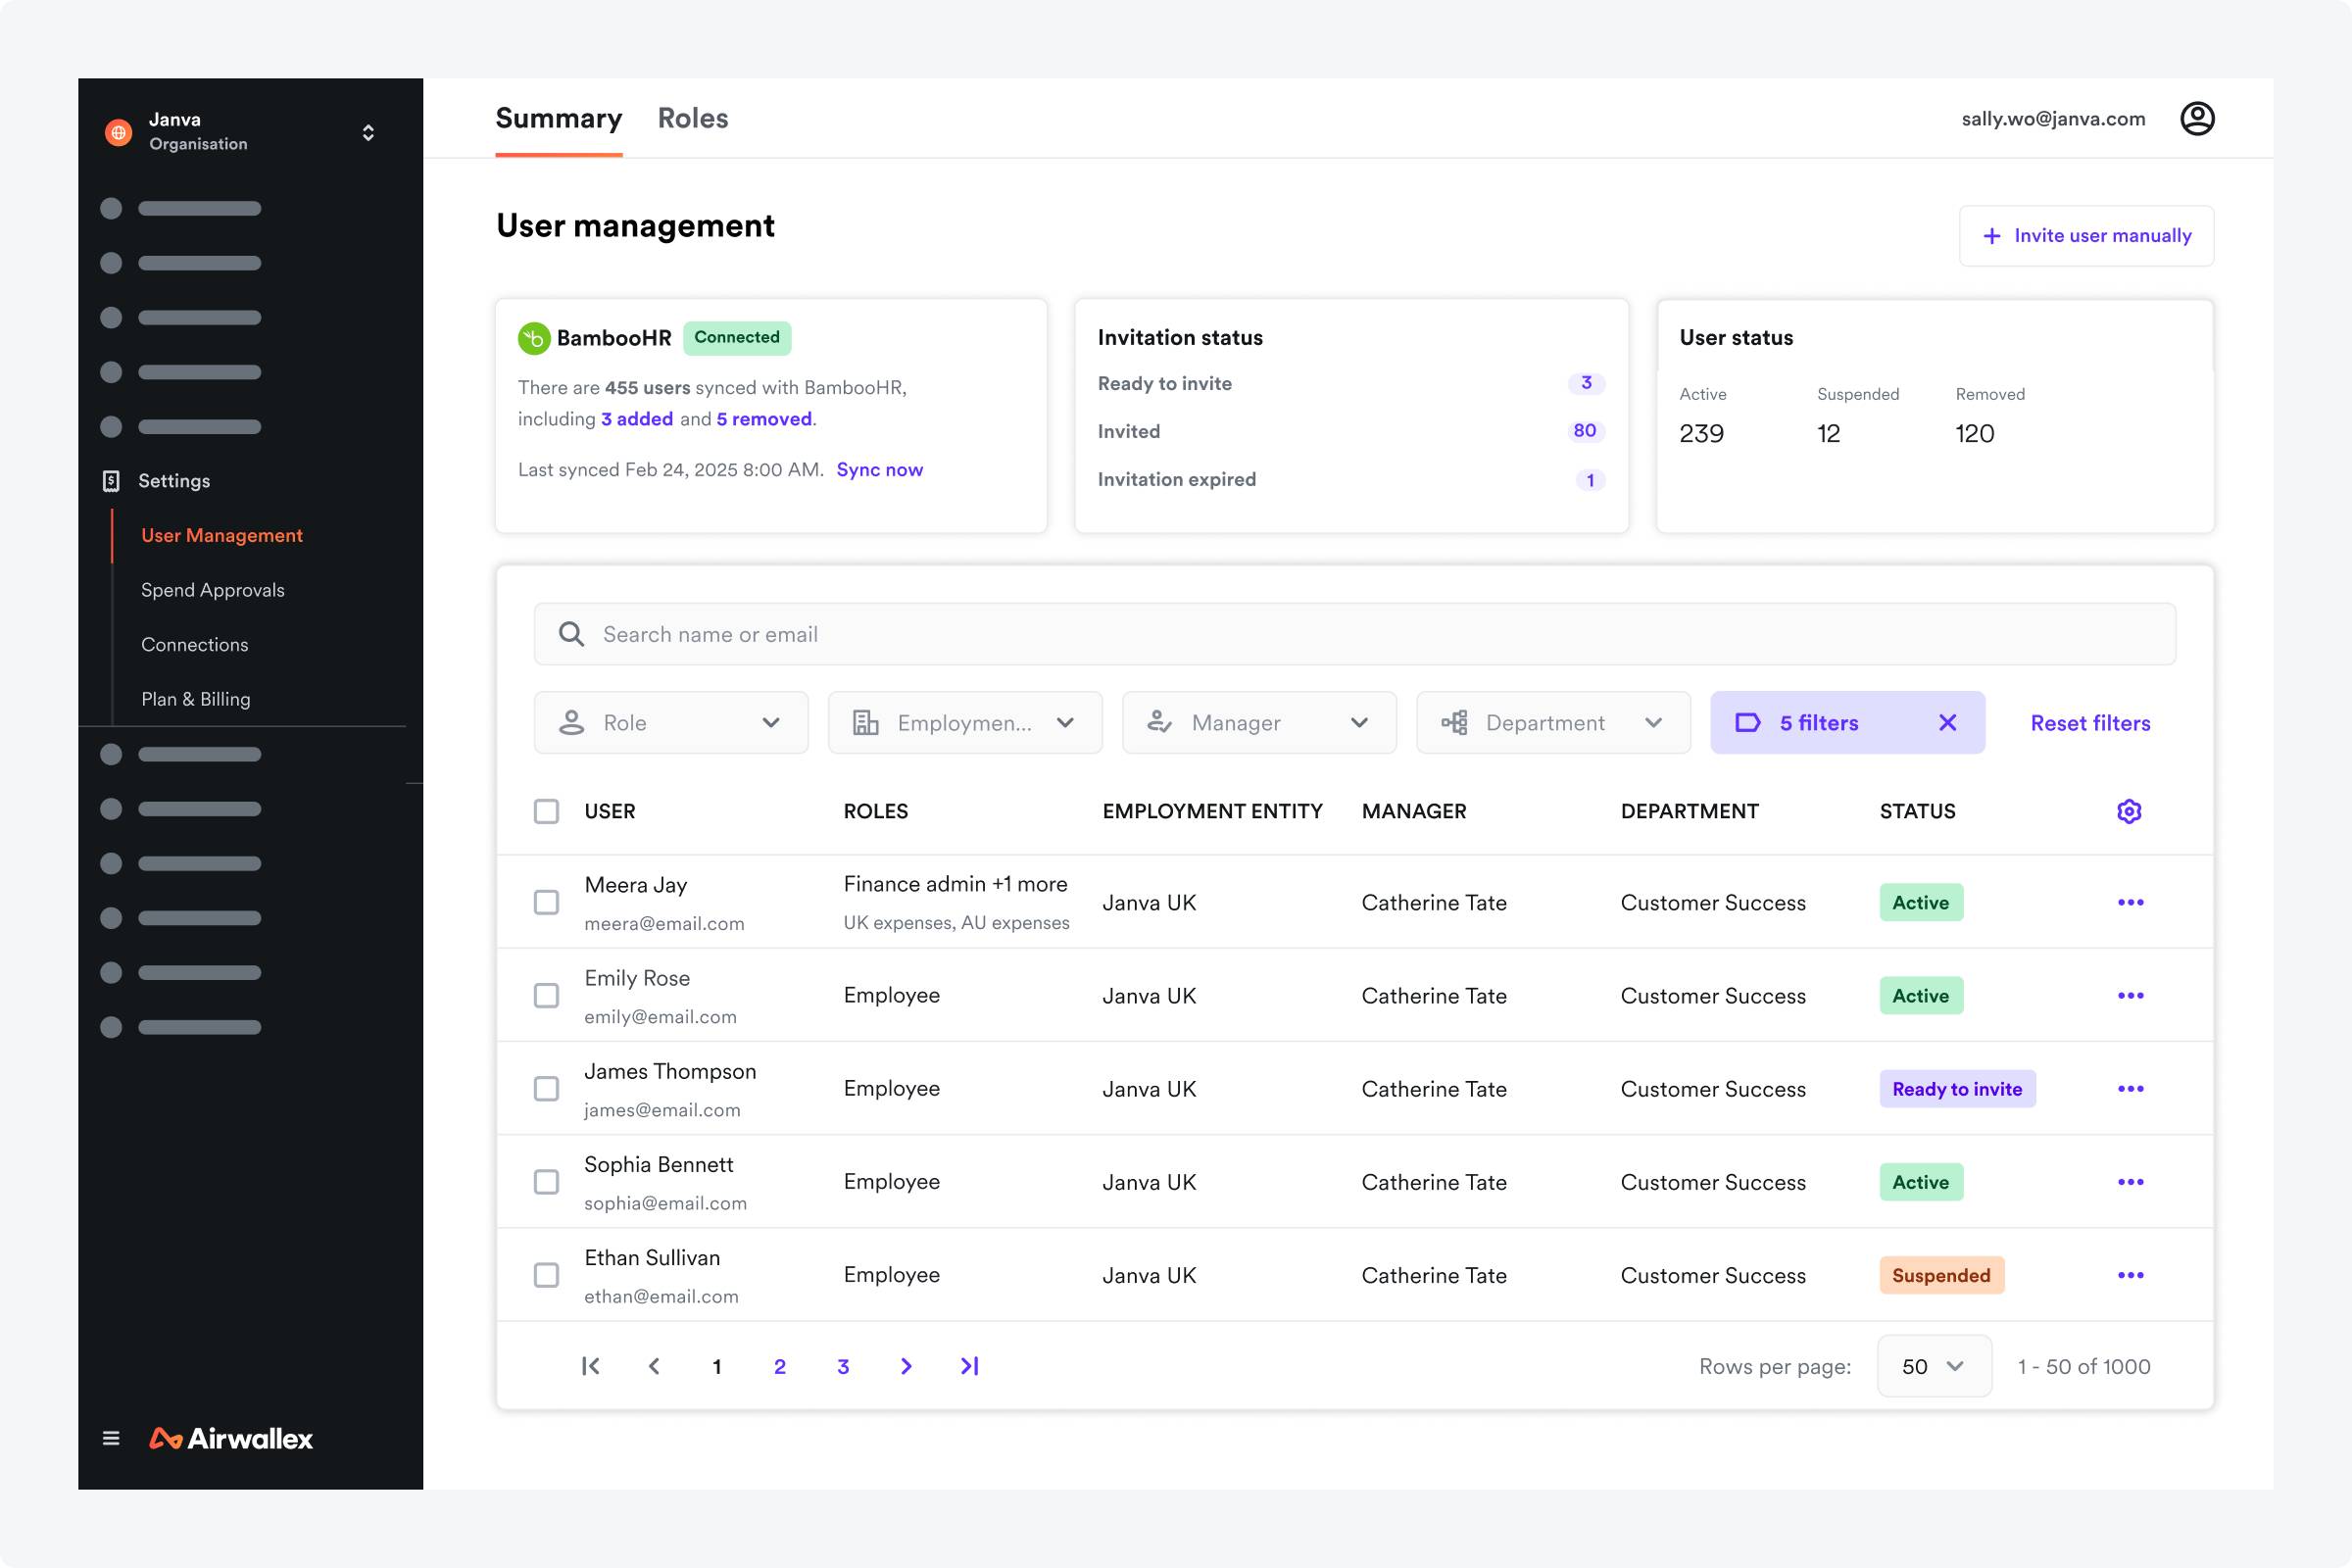Select the checkbox for Emily Rose
Screen dimensions: 2352x1568
(546, 995)
